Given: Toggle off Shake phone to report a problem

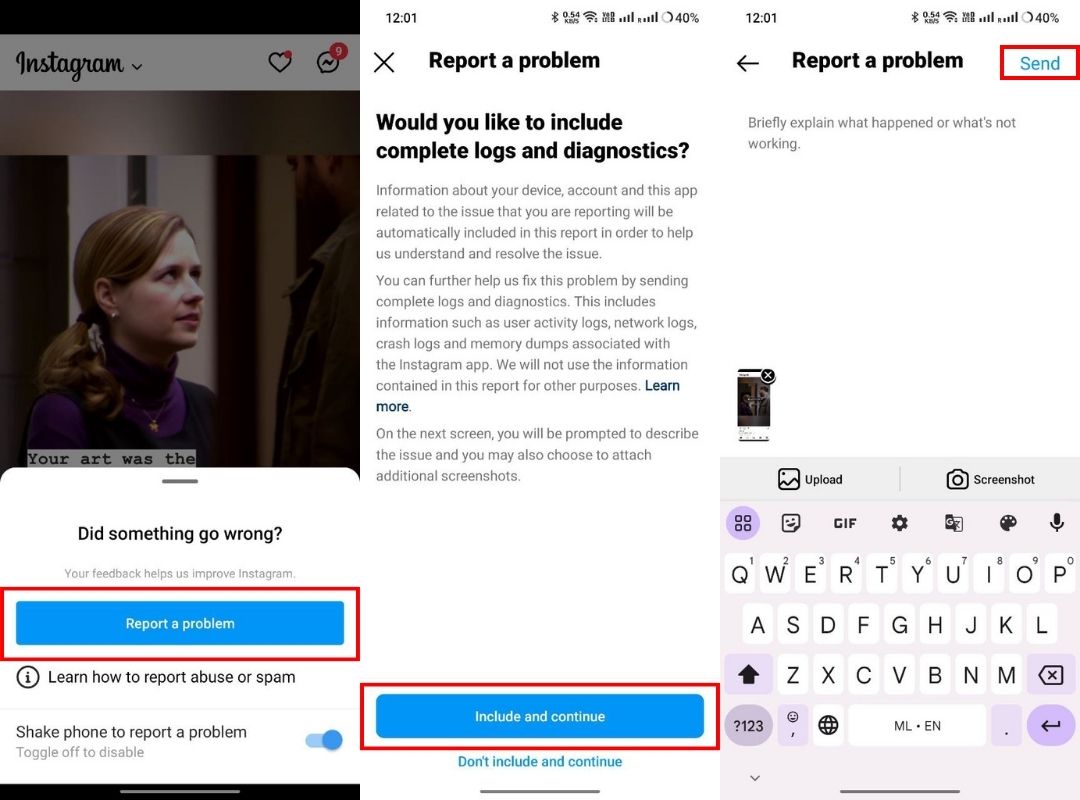Looking at the screenshot, I should tap(324, 740).
